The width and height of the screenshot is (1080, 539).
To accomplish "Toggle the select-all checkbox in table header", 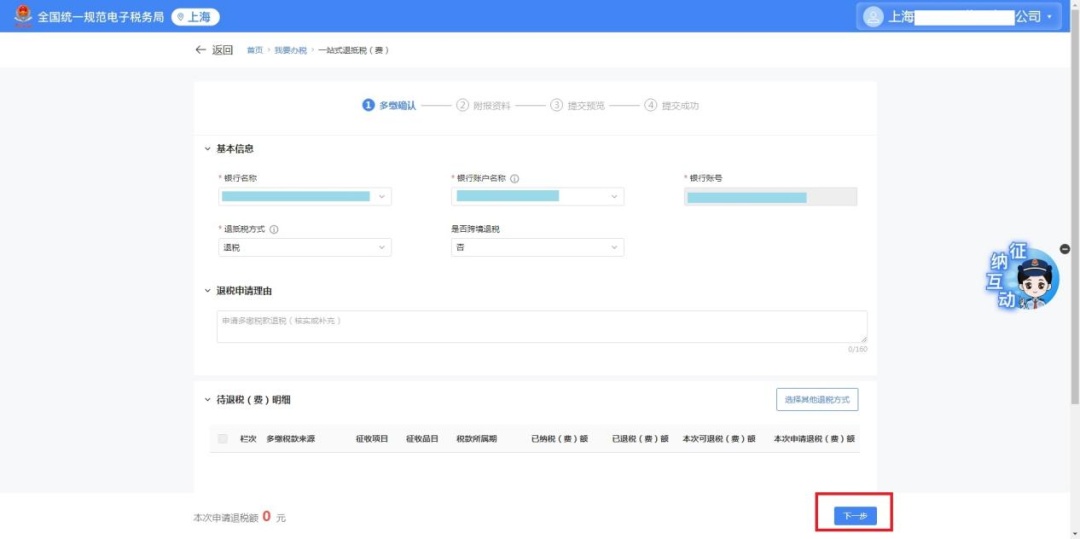I will click(x=223, y=439).
